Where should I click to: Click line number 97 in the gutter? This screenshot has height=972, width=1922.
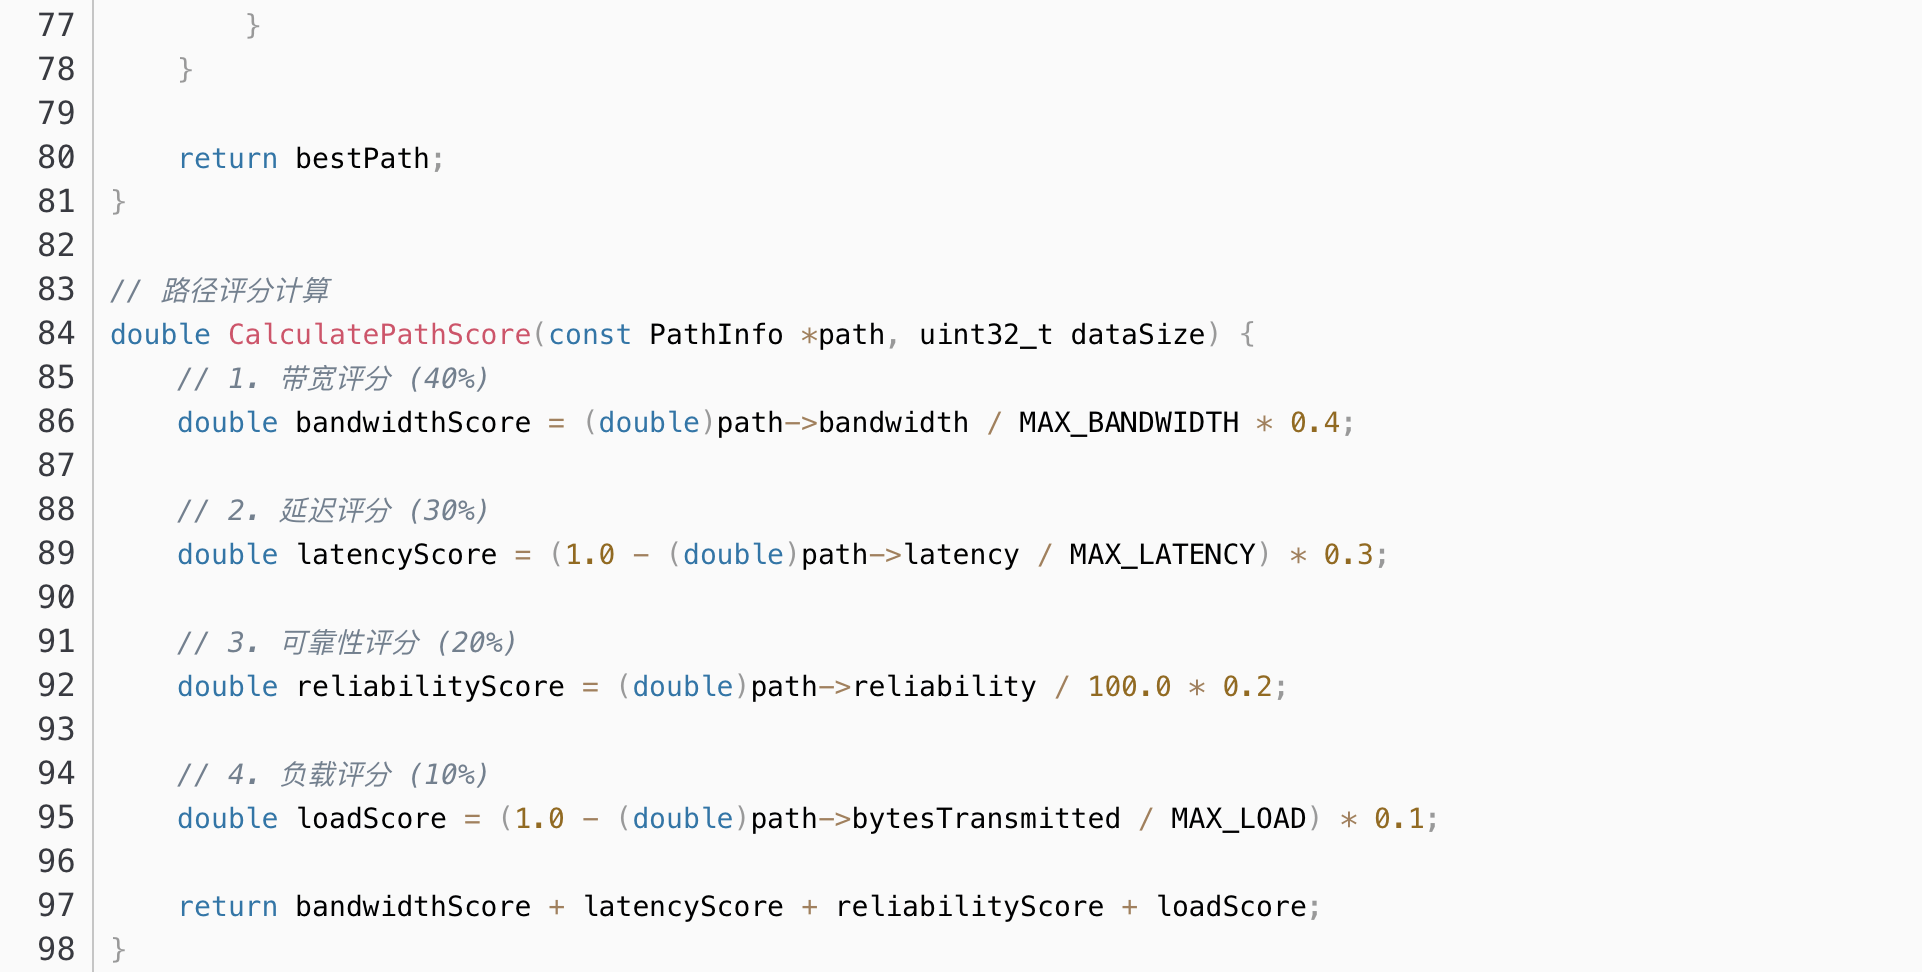pos(56,905)
